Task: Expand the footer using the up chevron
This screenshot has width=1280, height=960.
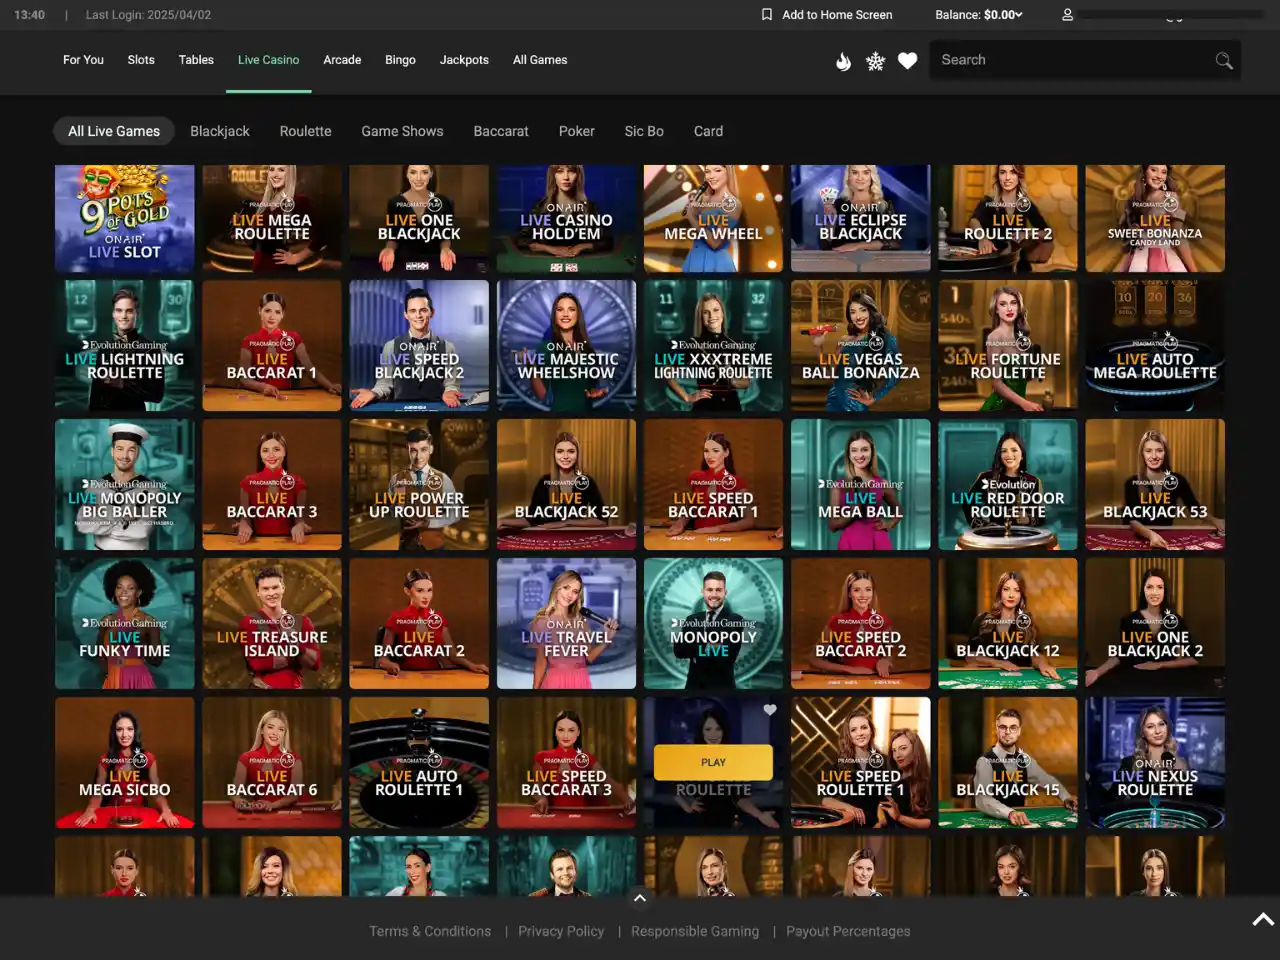Action: click(640, 898)
